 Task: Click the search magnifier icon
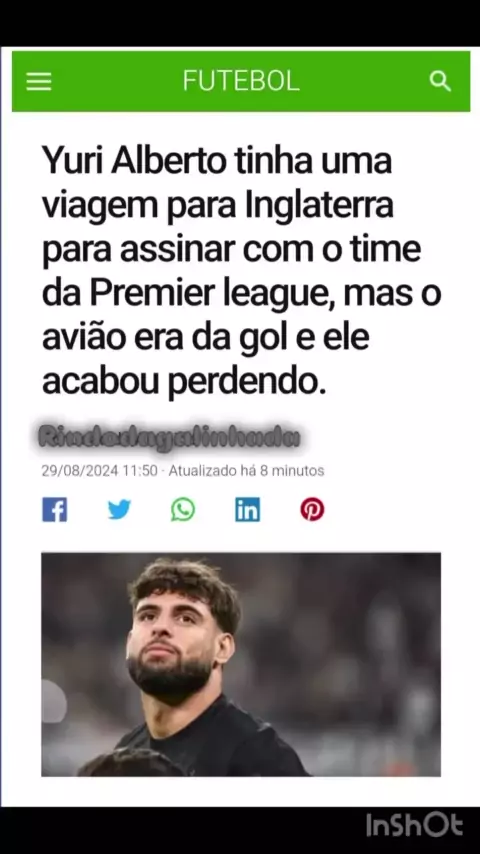click(440, 81)
